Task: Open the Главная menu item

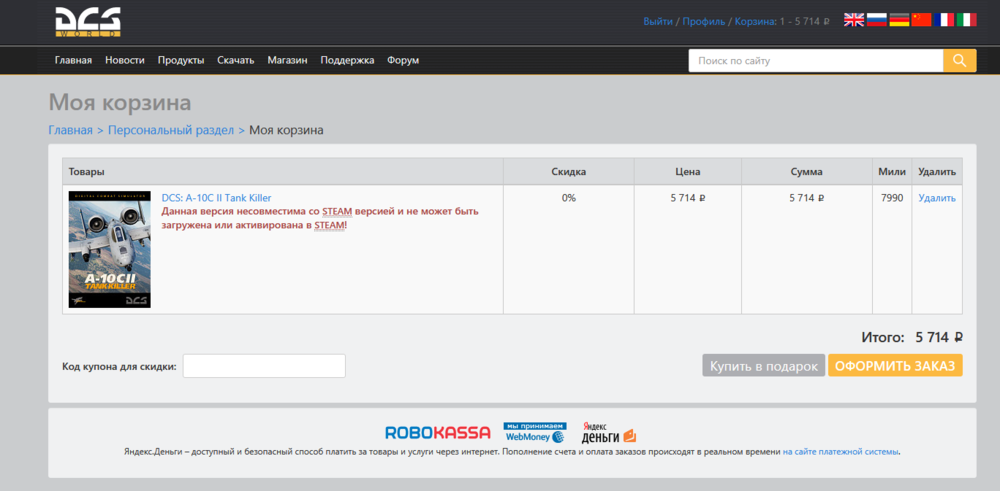Action: (x=73, y=61)
